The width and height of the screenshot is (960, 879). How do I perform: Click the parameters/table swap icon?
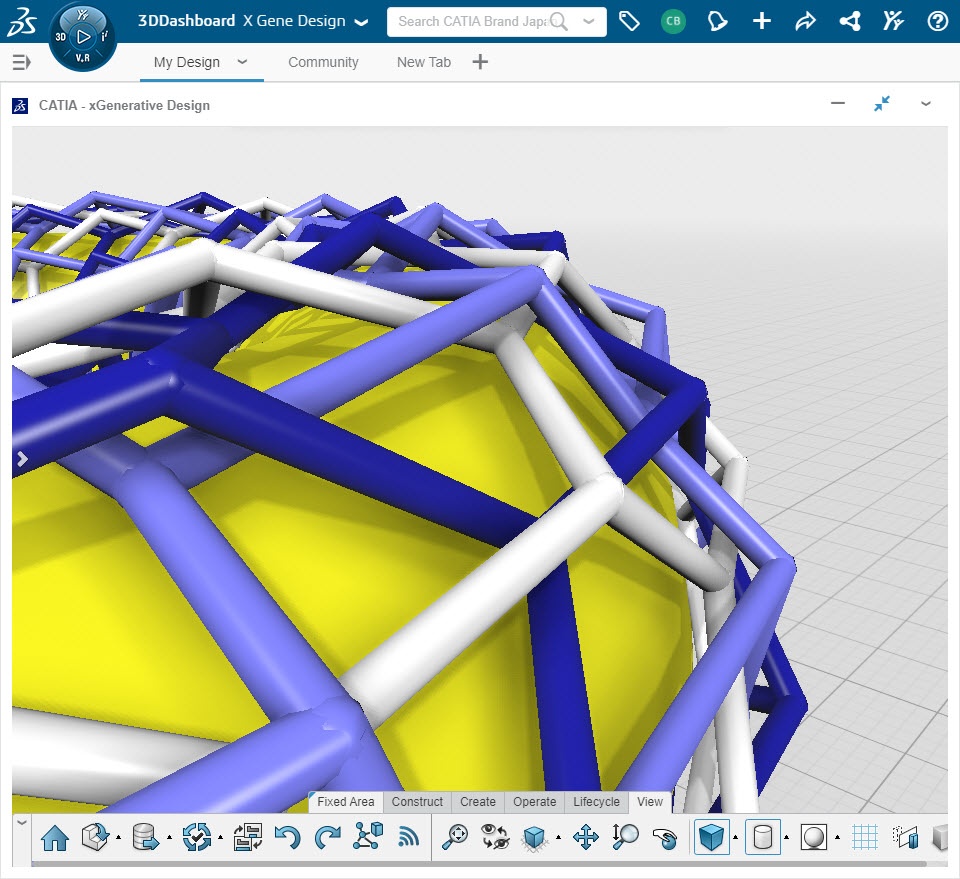coord(248,837)
